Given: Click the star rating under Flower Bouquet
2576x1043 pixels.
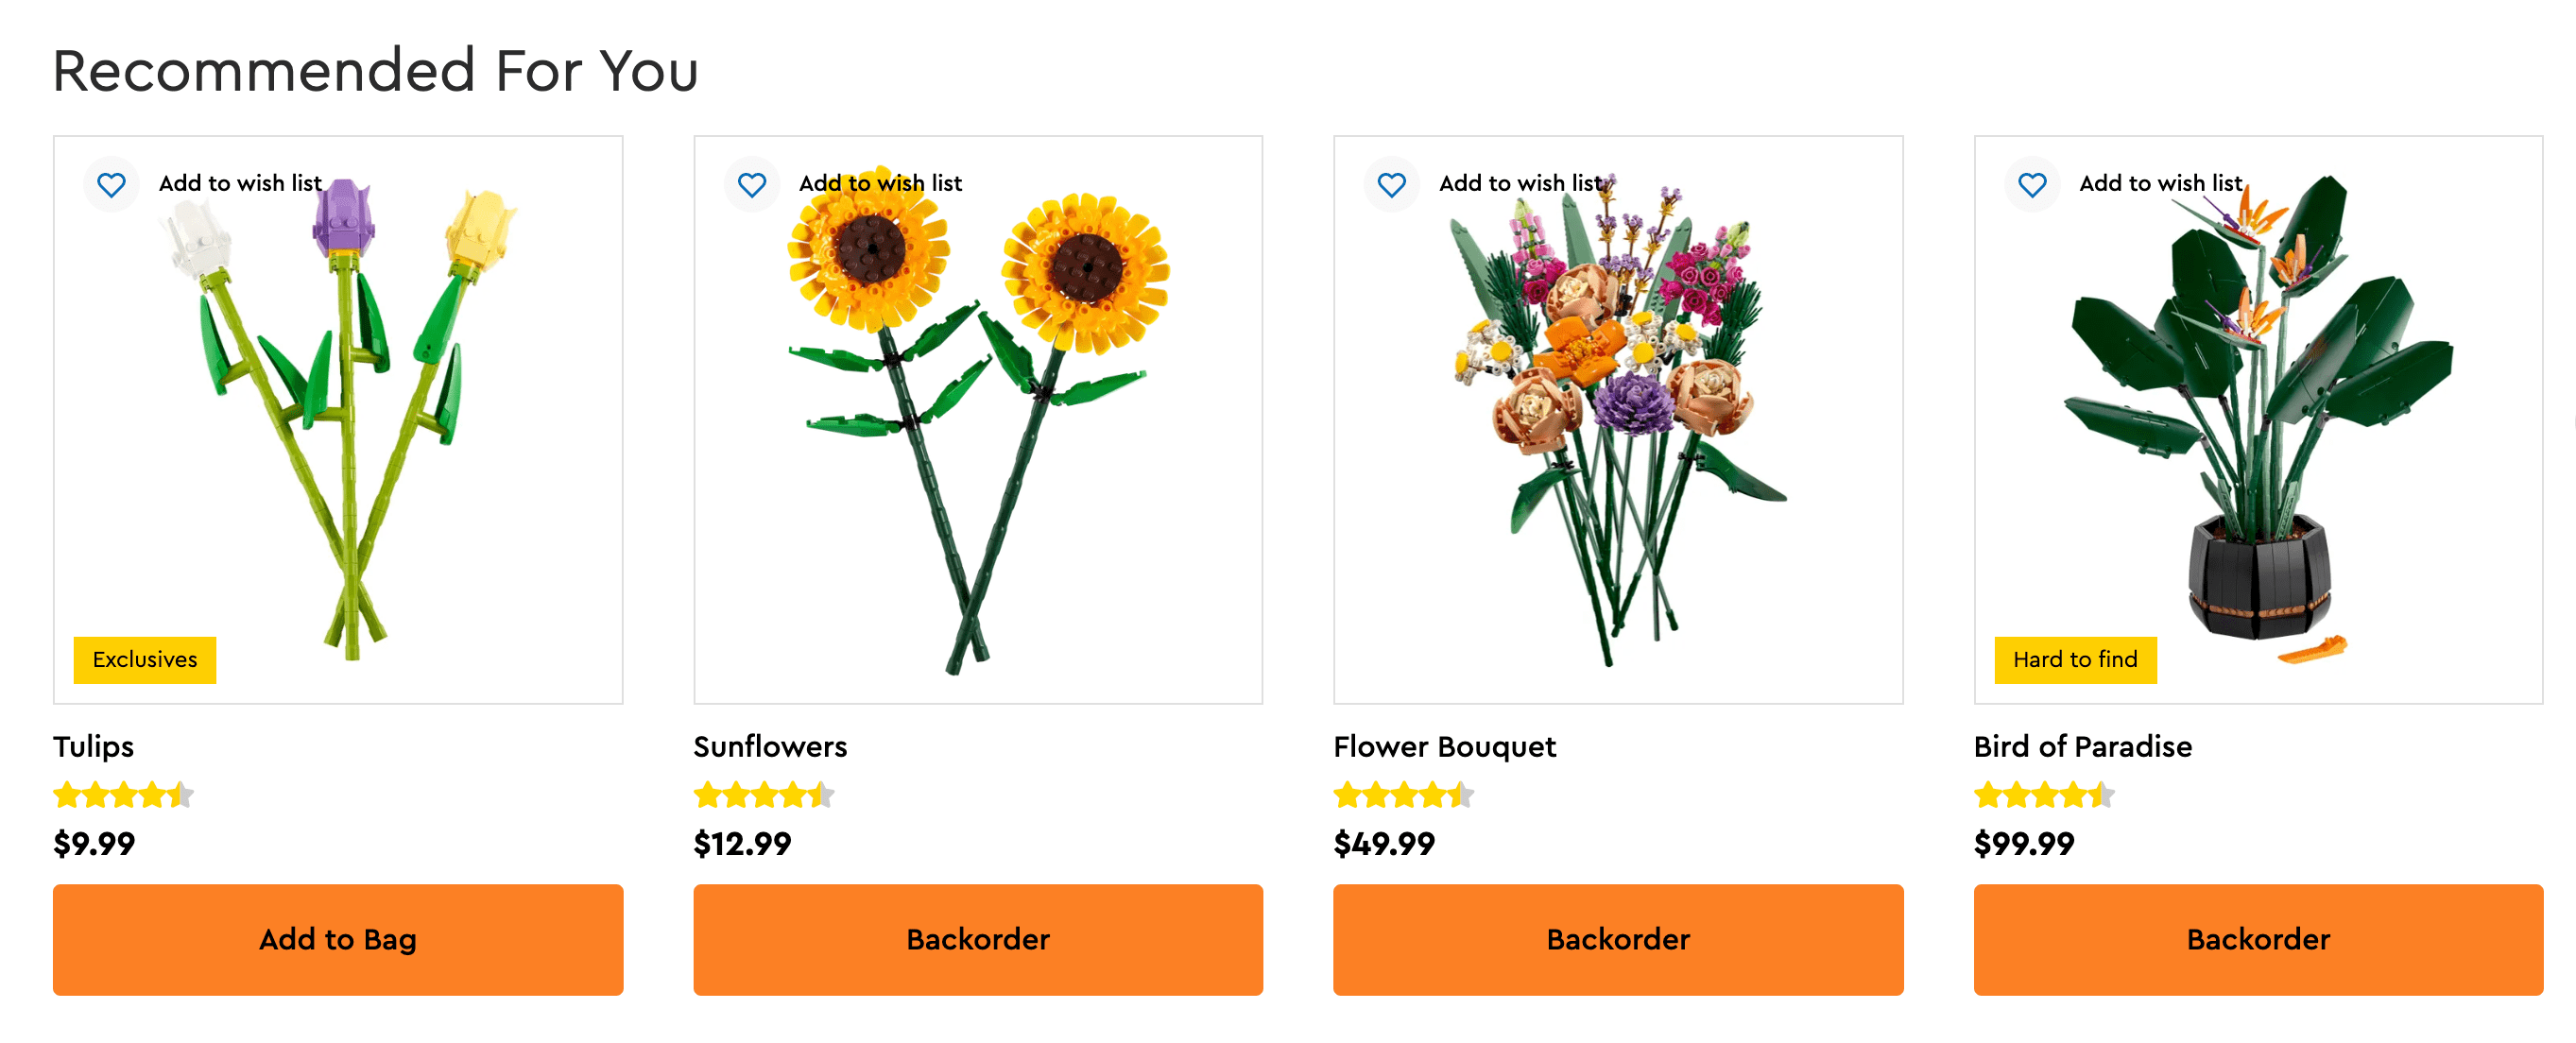Looking at the screenshot, I should click(x=1402, y=794).
